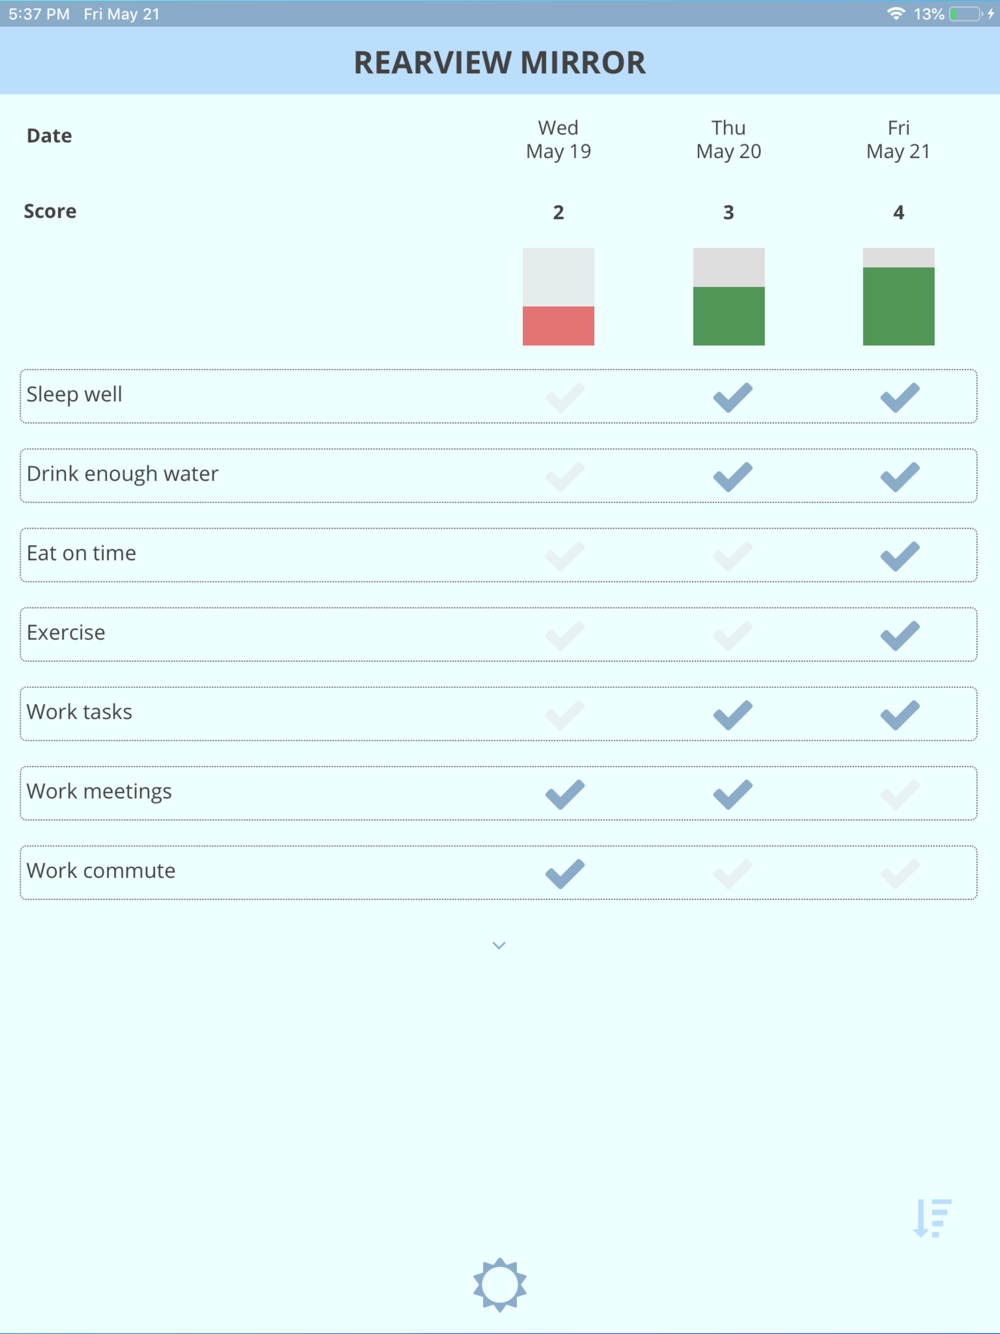Expand more rows with the down chevron
1000x1334 pixels.
click(499, 945)
